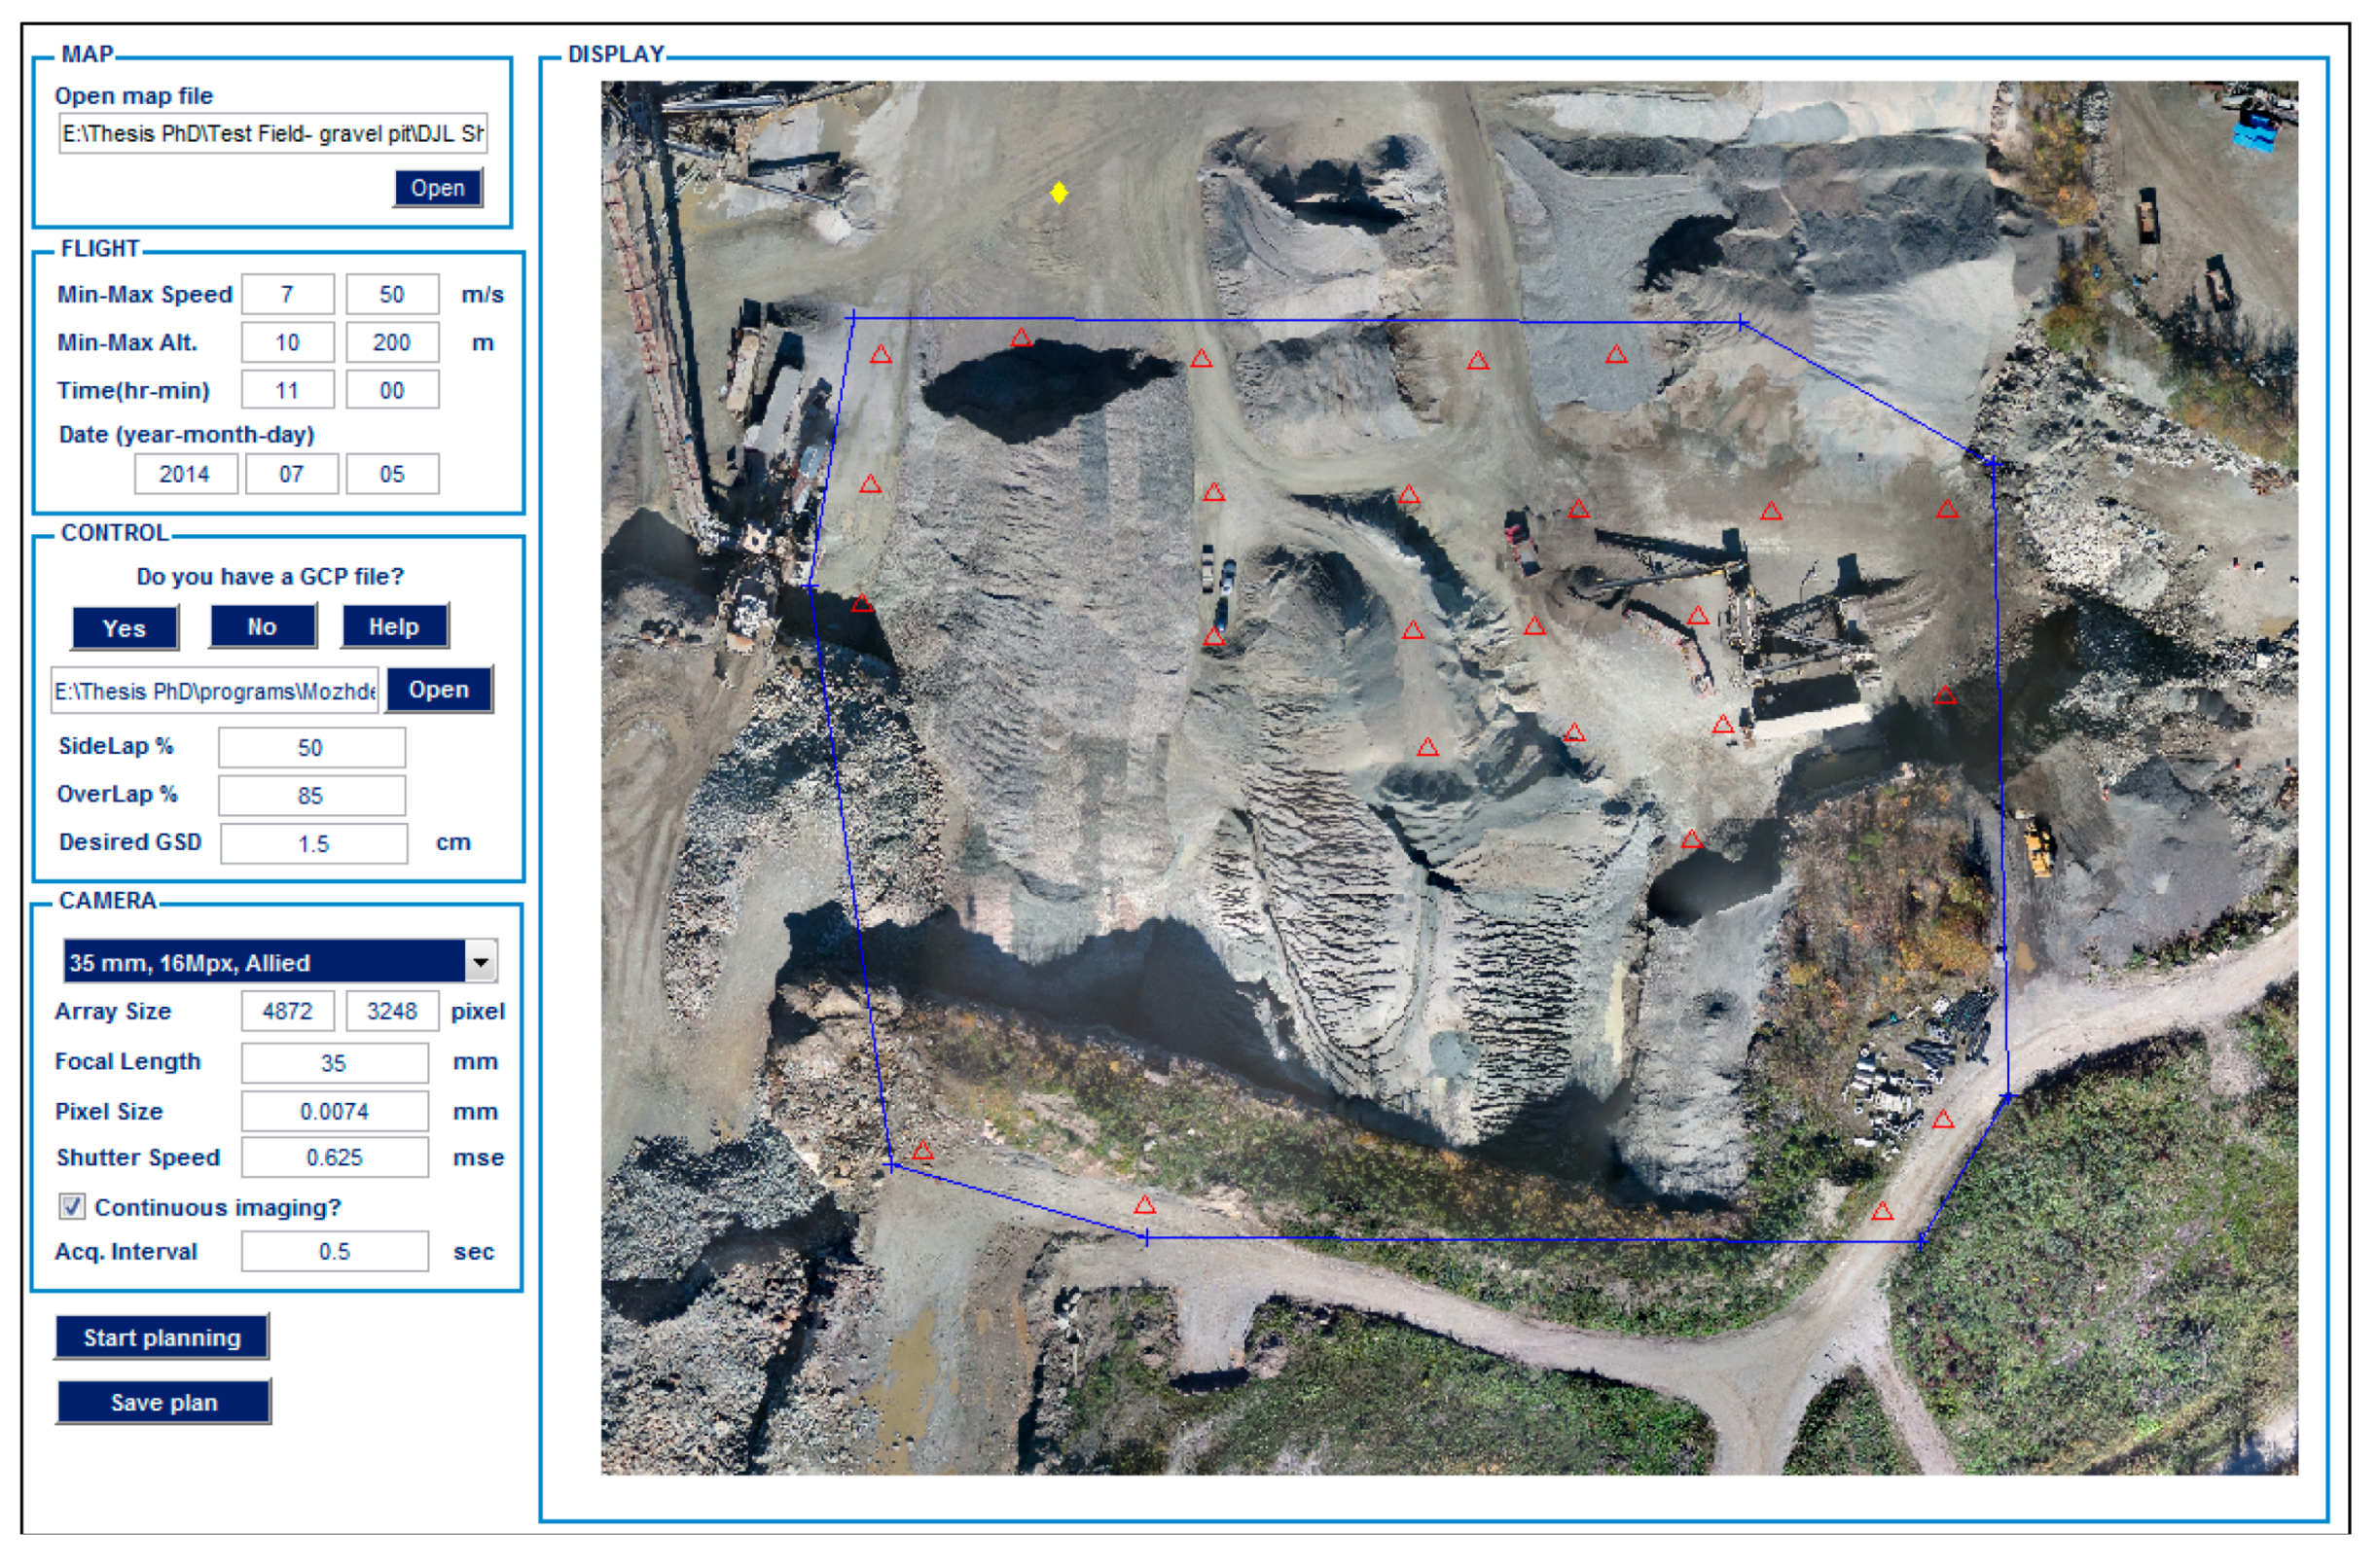The width and height of the screenshot is (2377, 1568).
Task: Click the yellow diamond marker on map
Action: [1059, 193]
